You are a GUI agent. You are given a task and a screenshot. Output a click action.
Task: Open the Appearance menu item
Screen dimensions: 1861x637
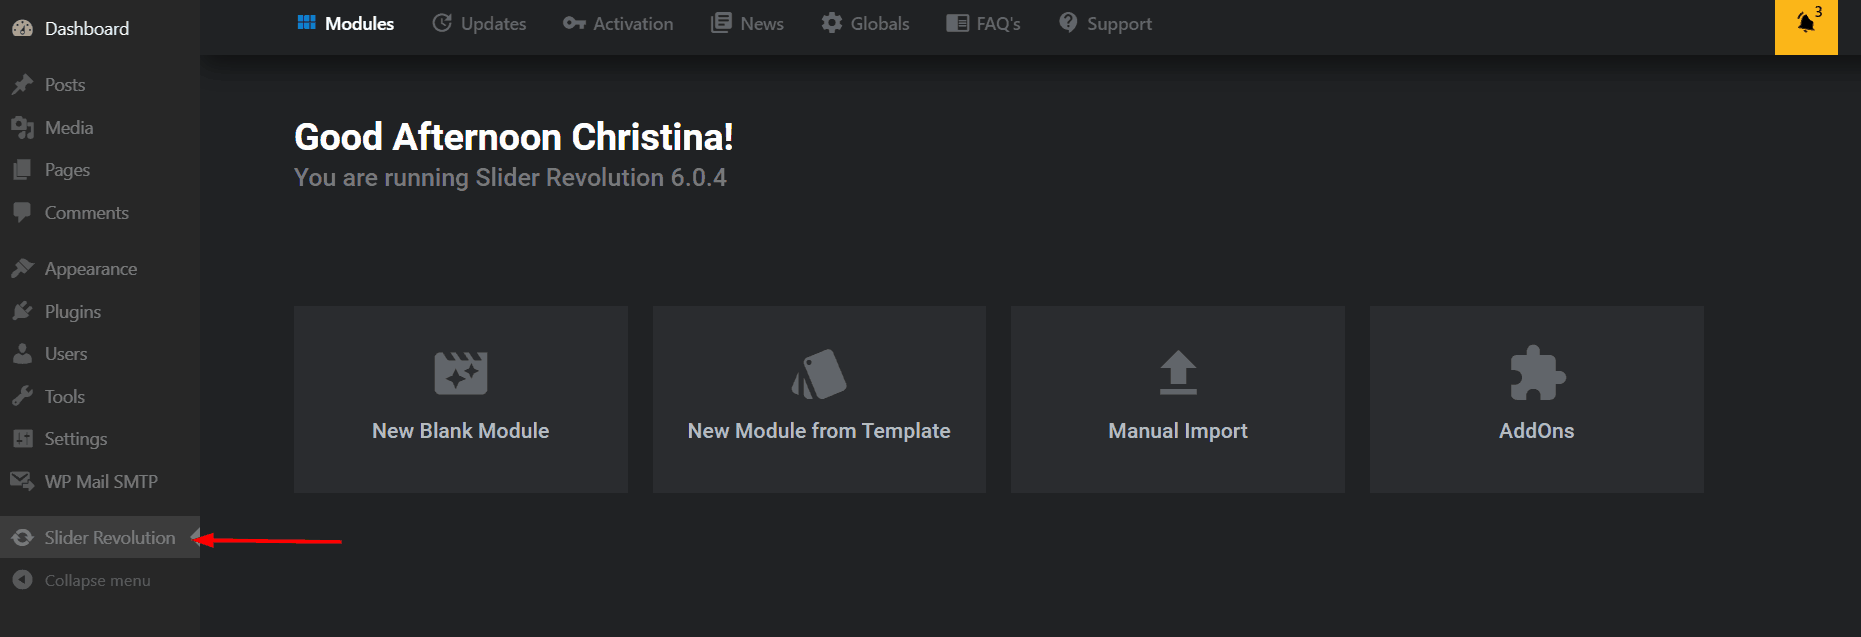(x=100, y=269)
